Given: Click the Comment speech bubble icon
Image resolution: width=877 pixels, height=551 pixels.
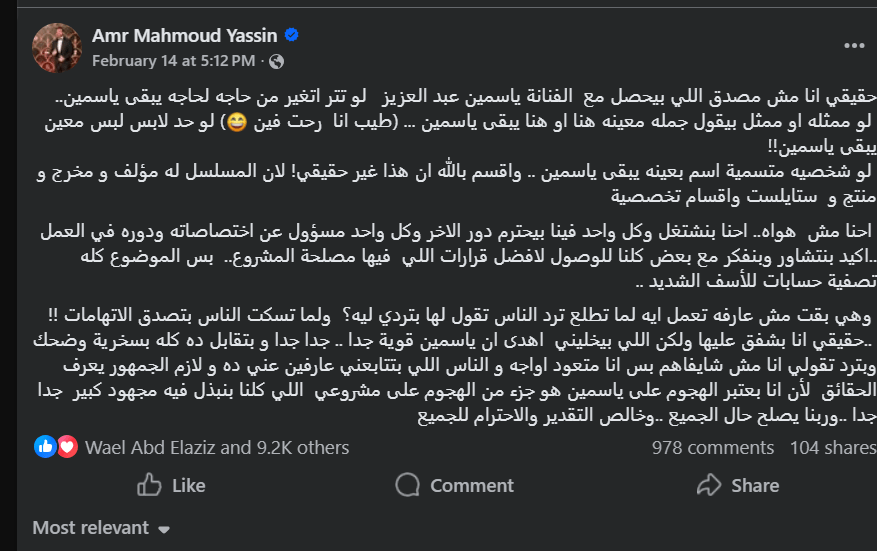Looking at the screenshot, I should [407, 485].
